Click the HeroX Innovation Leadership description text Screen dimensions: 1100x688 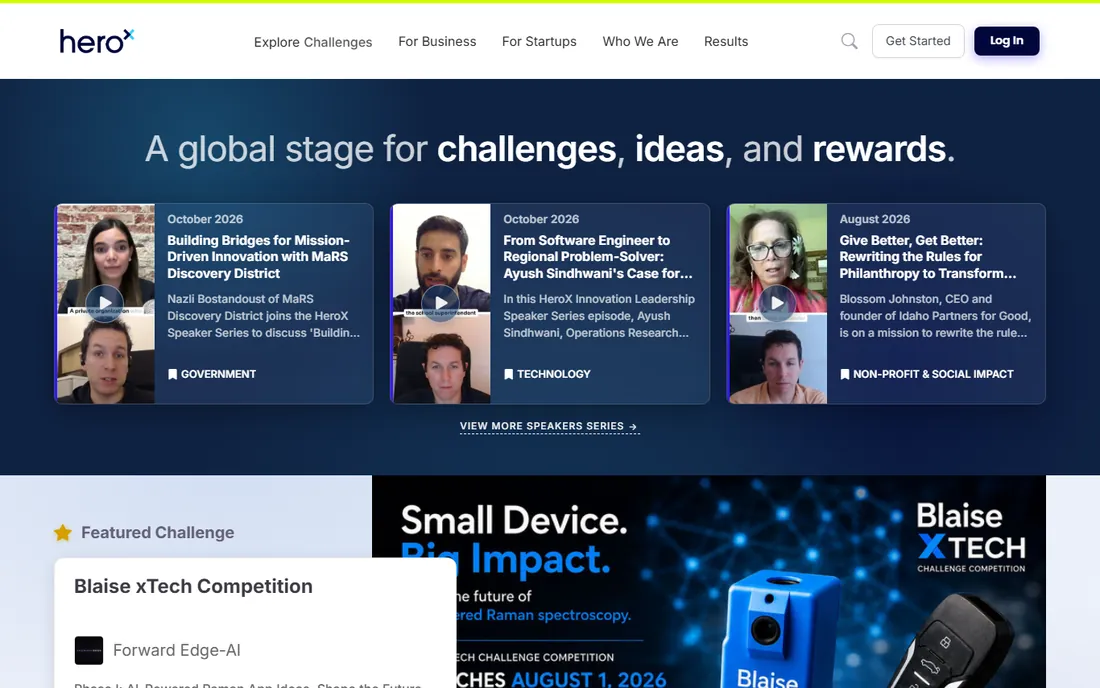[599, 316]
